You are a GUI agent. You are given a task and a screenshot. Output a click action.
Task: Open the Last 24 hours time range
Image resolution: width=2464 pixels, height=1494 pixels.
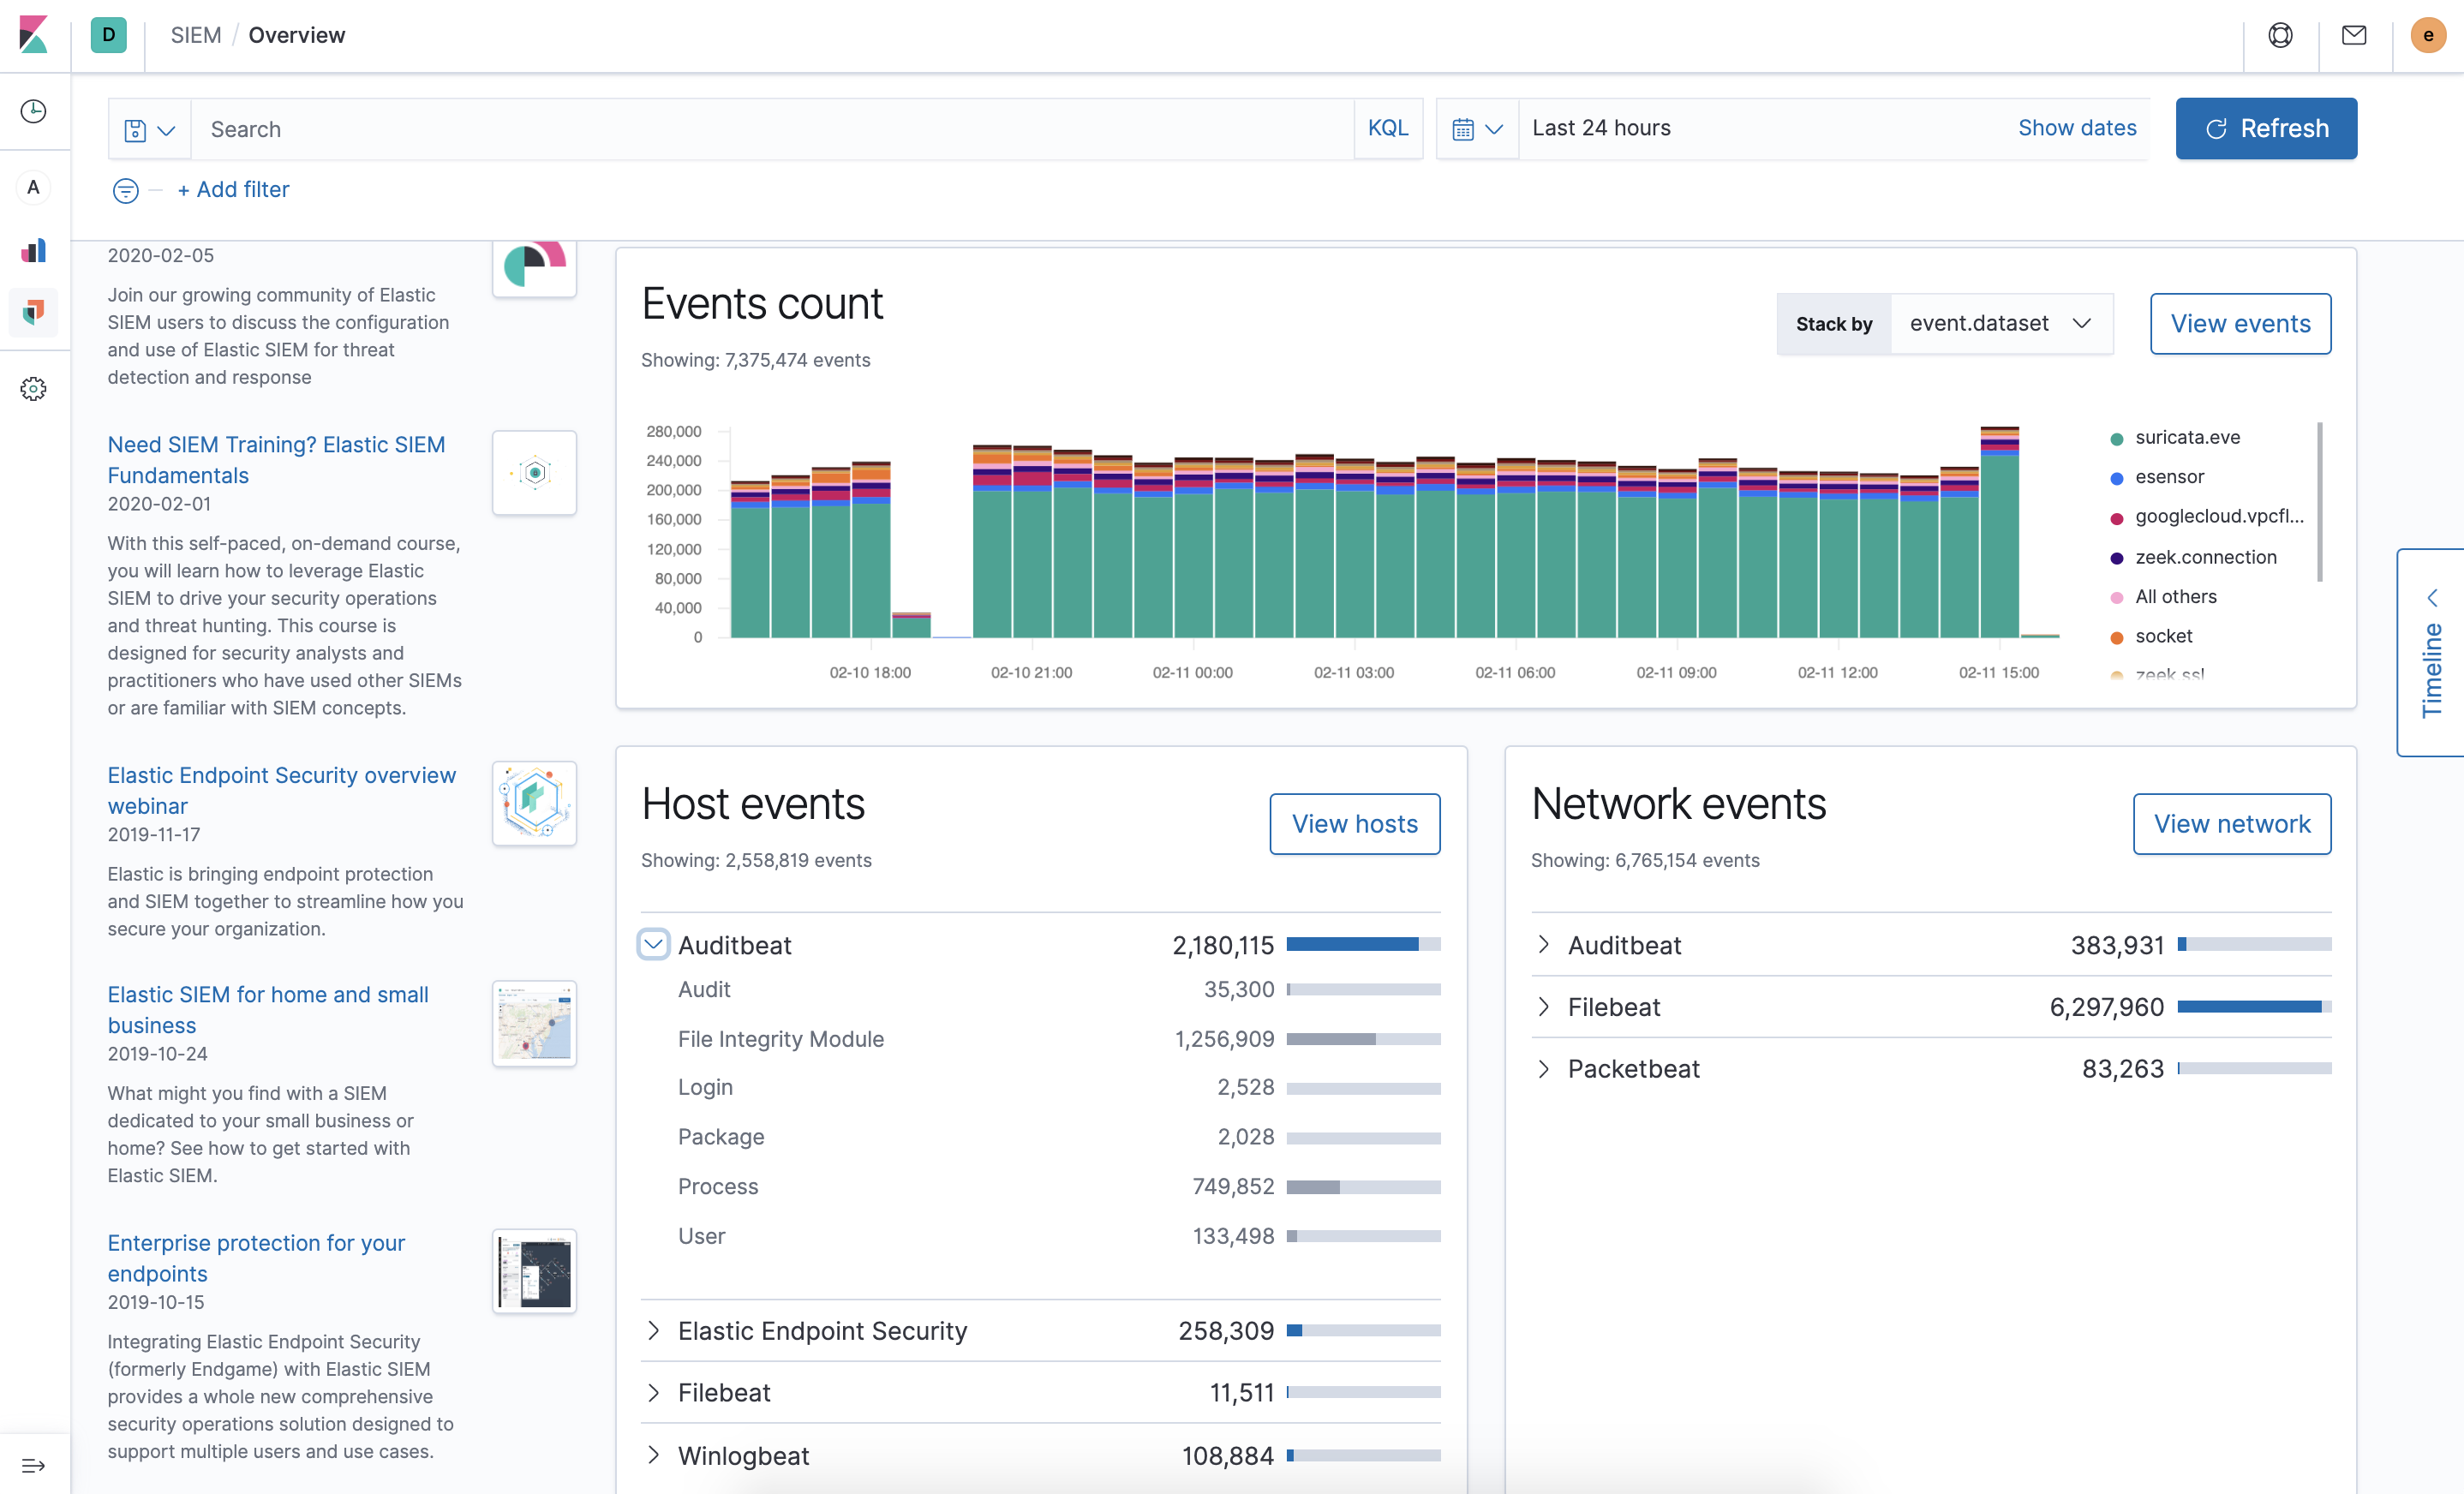point(1600,128)
